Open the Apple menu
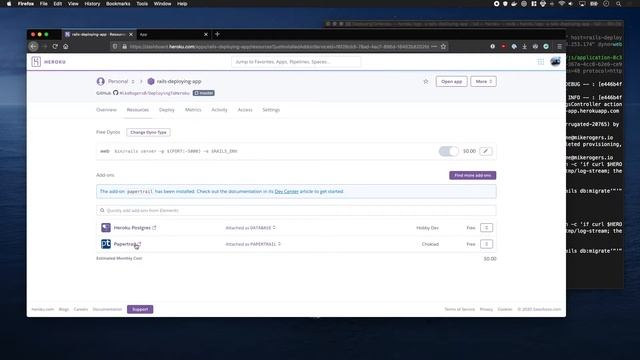The image size is (640, 360). (9, 4)
